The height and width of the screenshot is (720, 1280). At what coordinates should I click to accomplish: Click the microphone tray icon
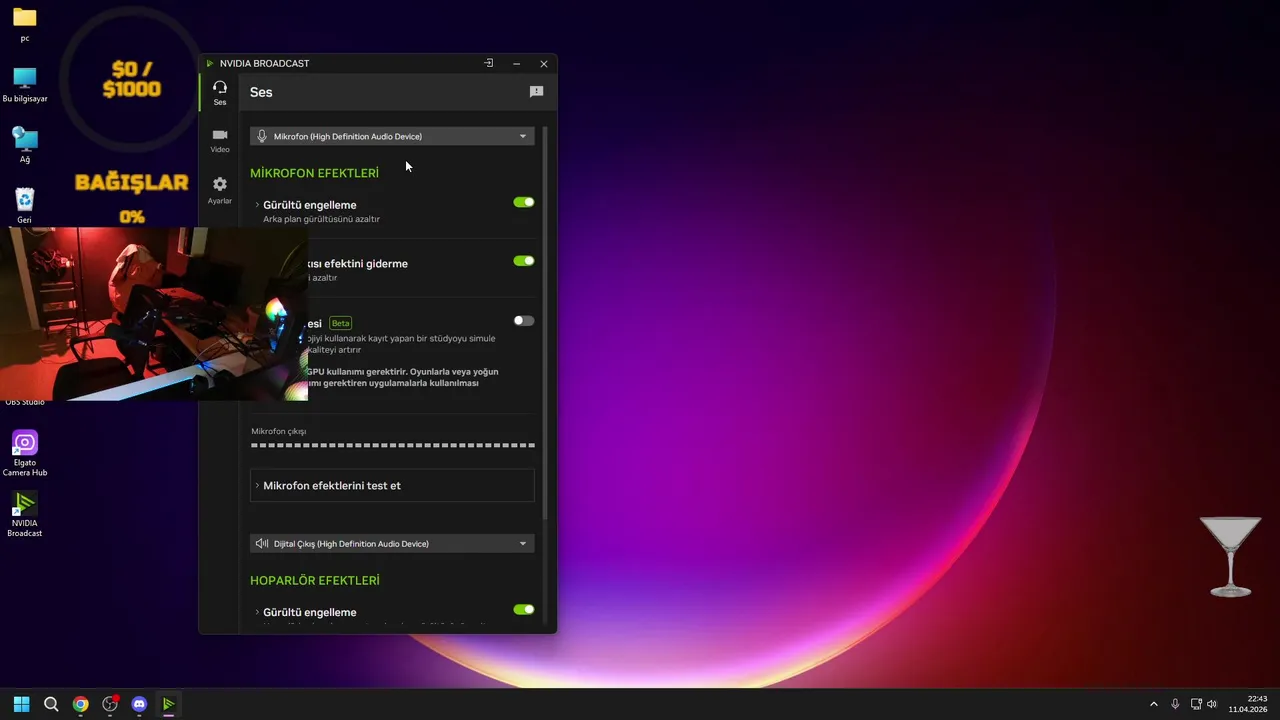(1175, 704)
